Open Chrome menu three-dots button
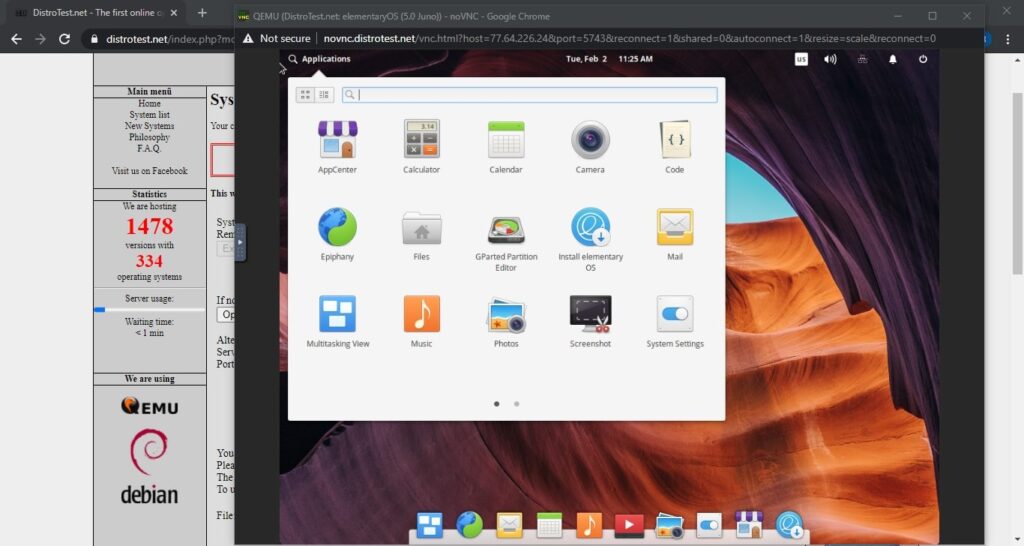 1008,39
